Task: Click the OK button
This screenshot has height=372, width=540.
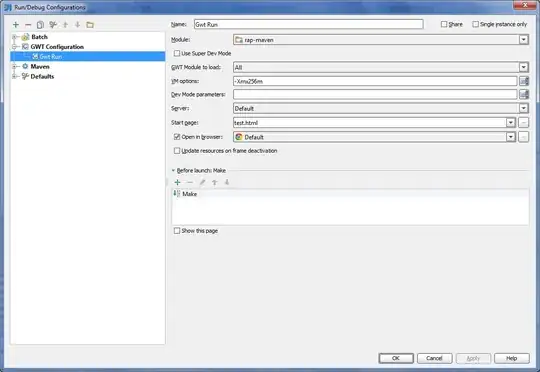Action: click(x=396, y=358)
